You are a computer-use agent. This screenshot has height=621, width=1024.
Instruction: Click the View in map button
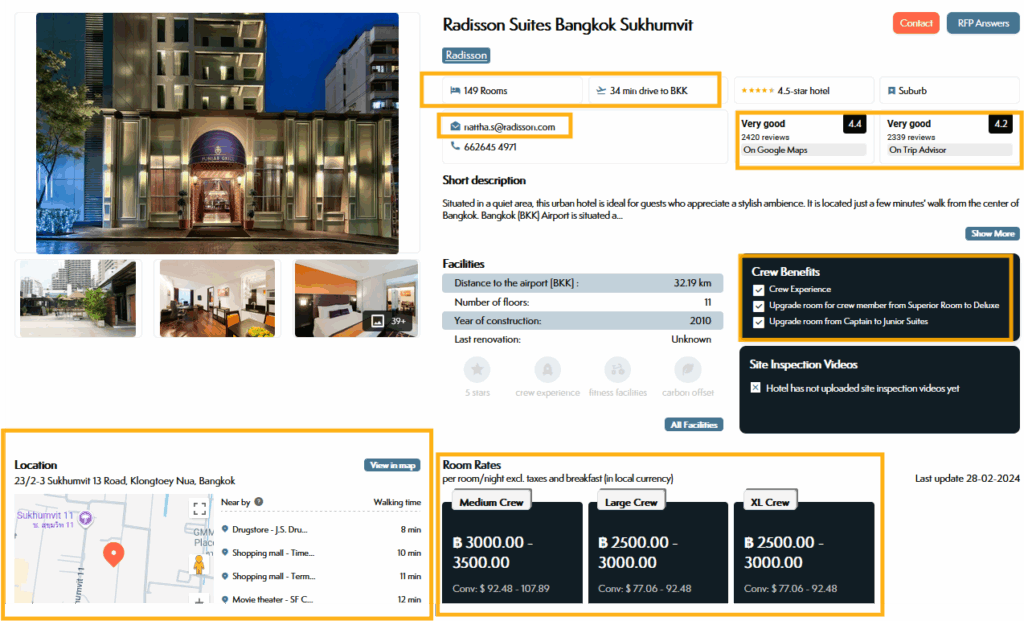pyautogui.click(x=392, y=465)
